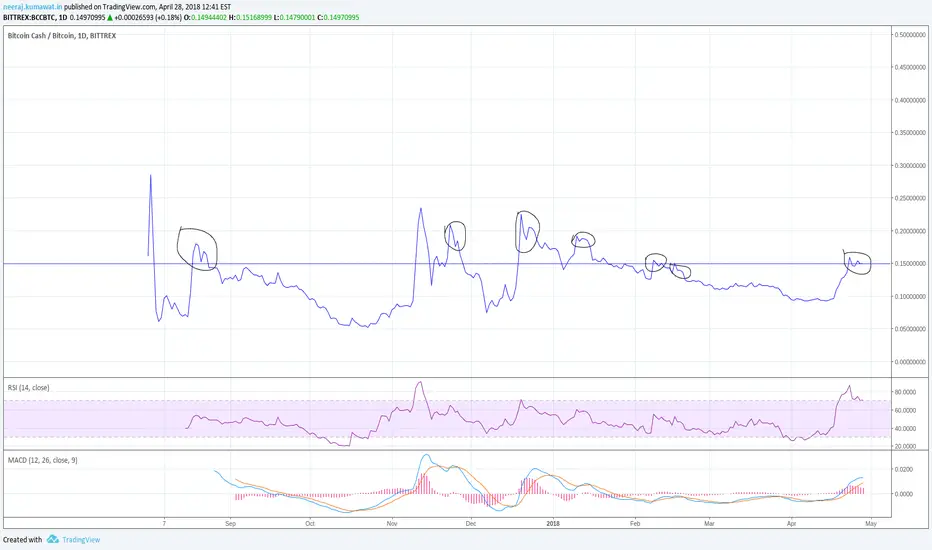Select the BITTREX:BCCBTC, 1D symbol text
This screenshot has width=932, height=550.
click(x=35, y=17)
